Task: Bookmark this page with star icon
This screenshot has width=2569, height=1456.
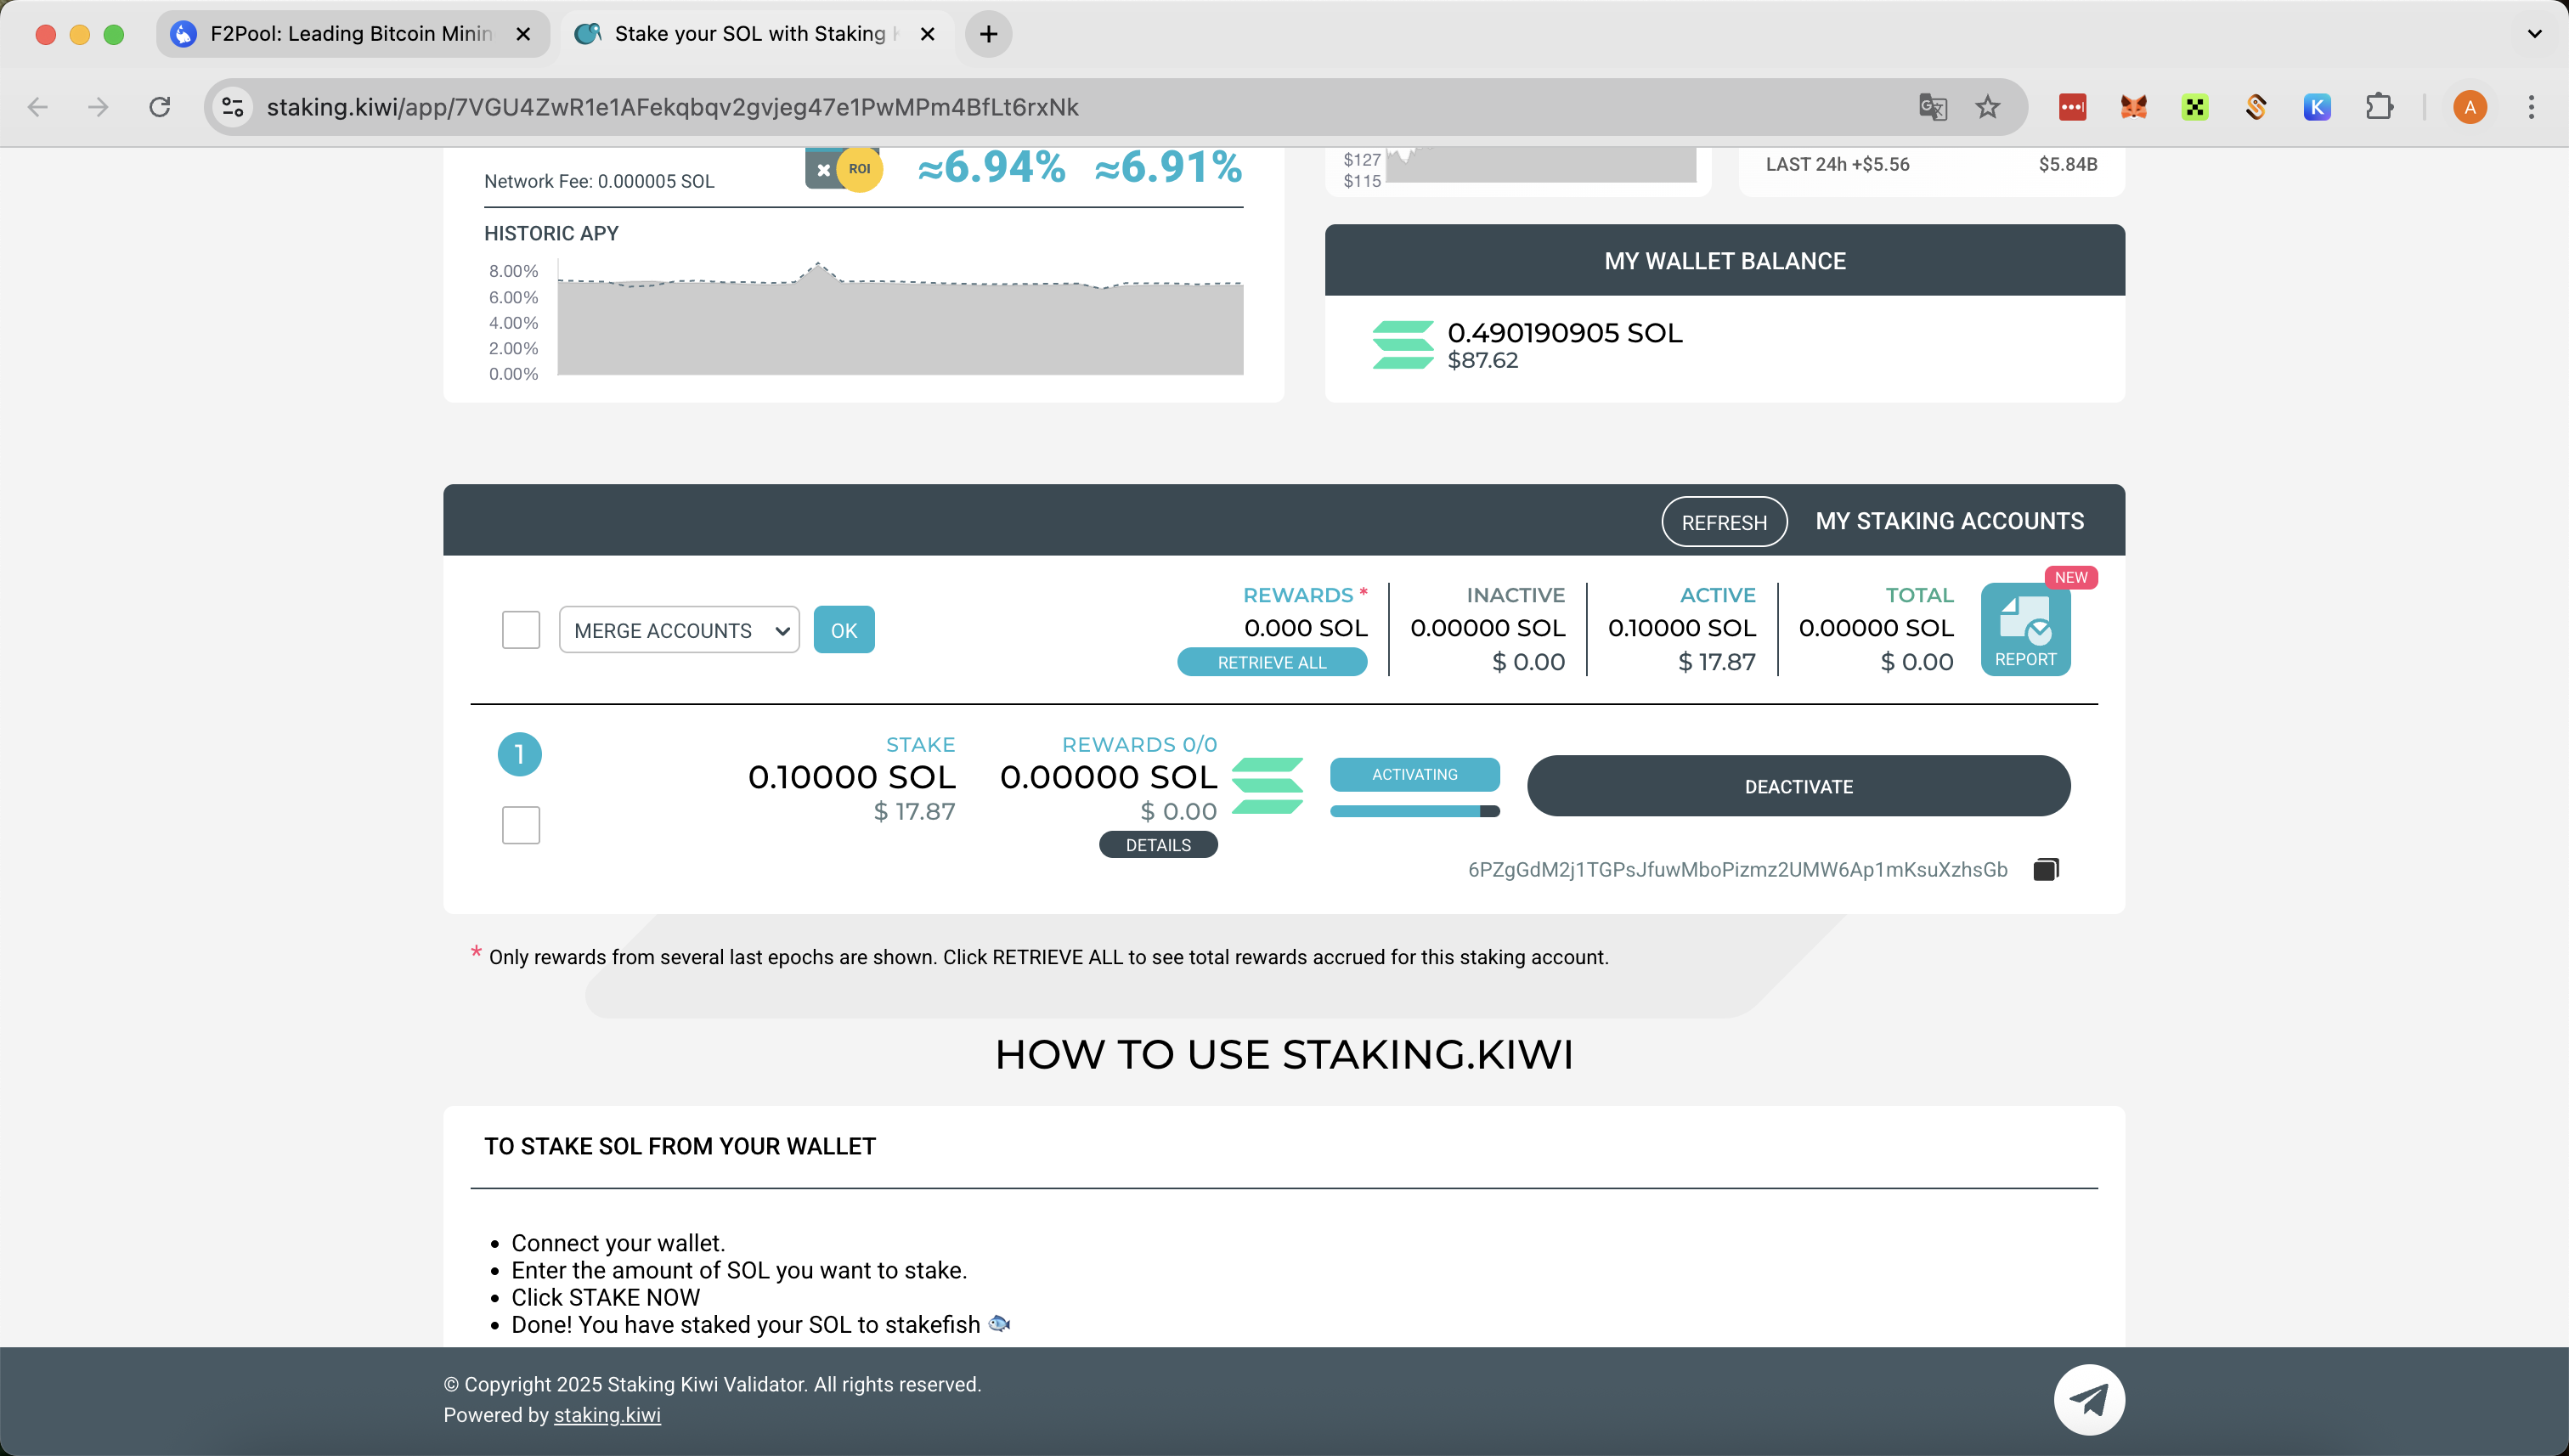Action: [x=1987, y=107]
